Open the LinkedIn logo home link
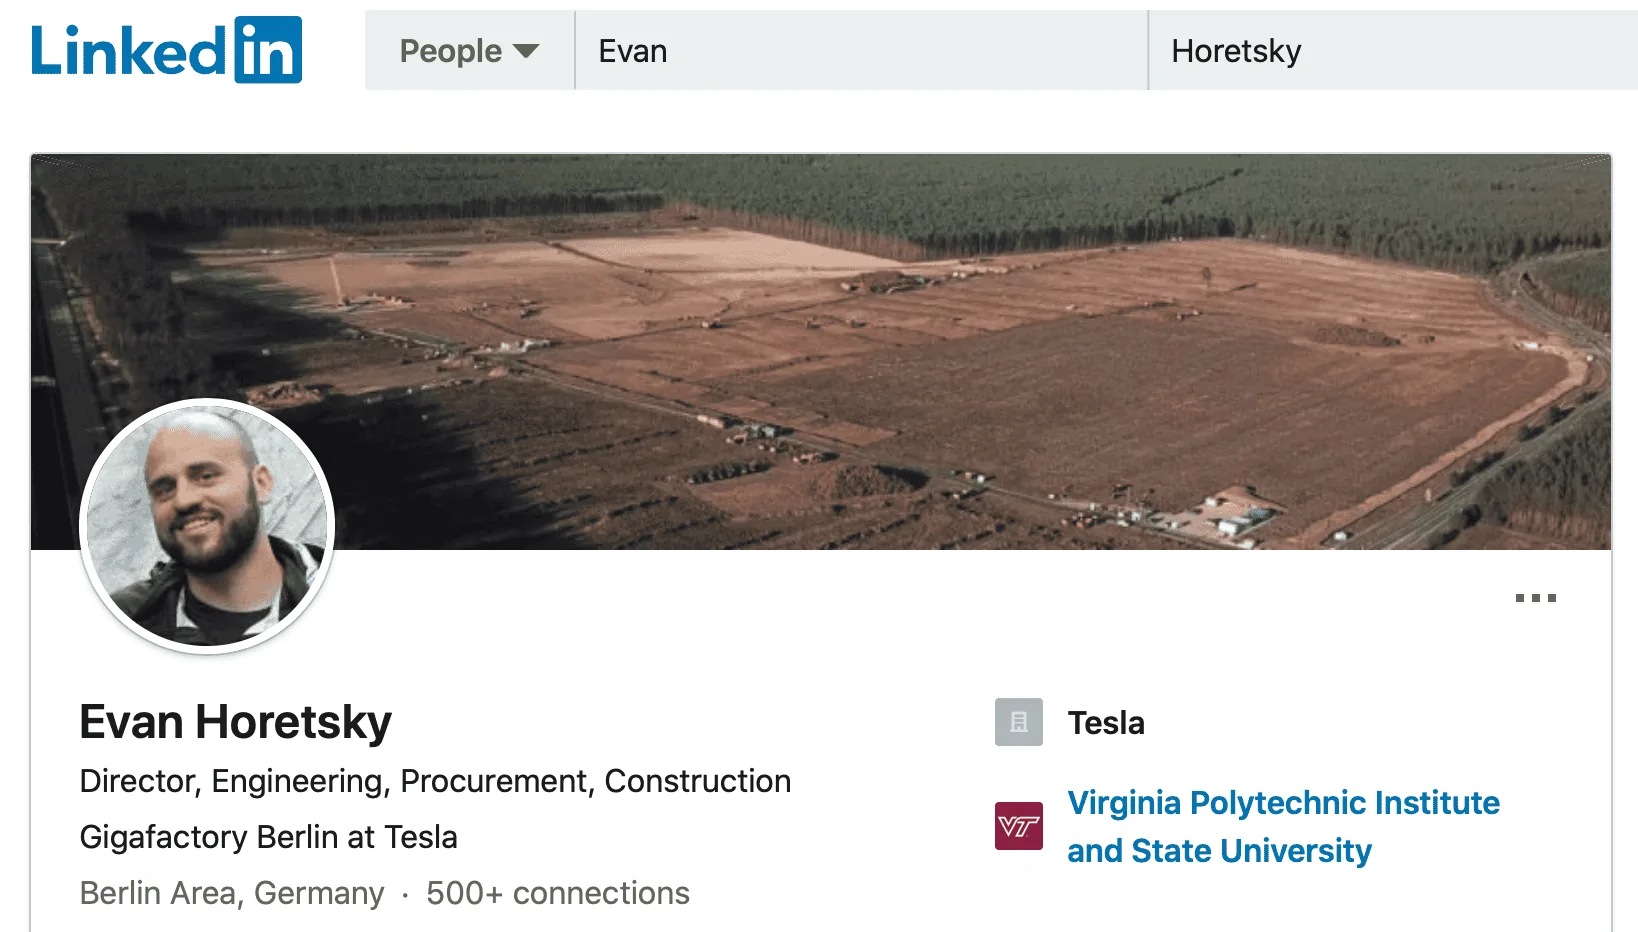 coord(166,50)
